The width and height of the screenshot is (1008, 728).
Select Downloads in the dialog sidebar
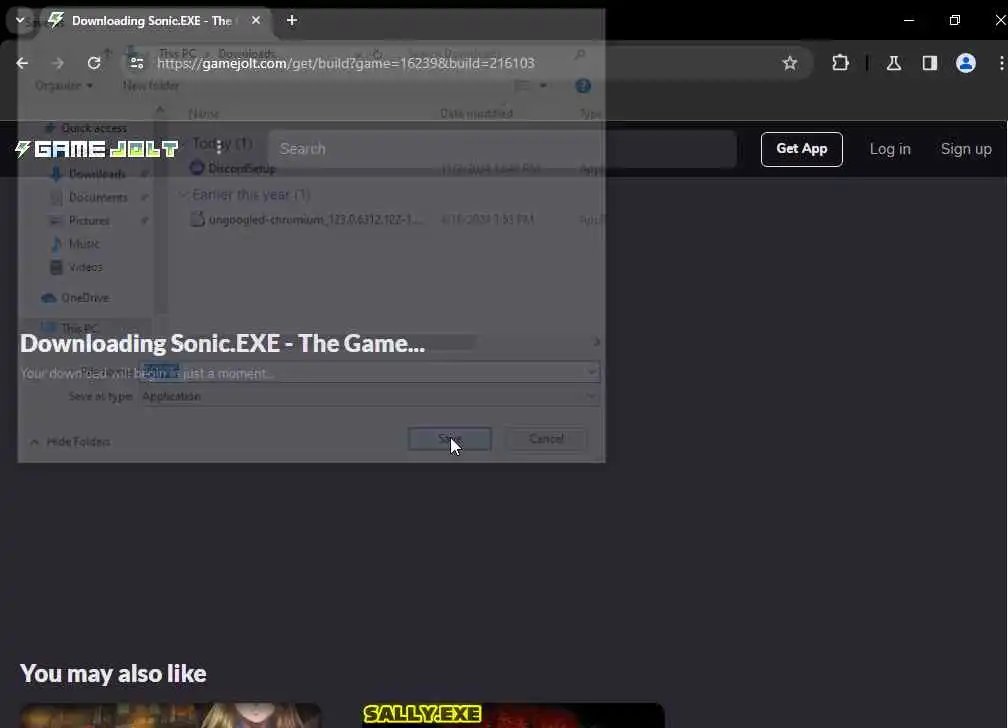[96, 174]
